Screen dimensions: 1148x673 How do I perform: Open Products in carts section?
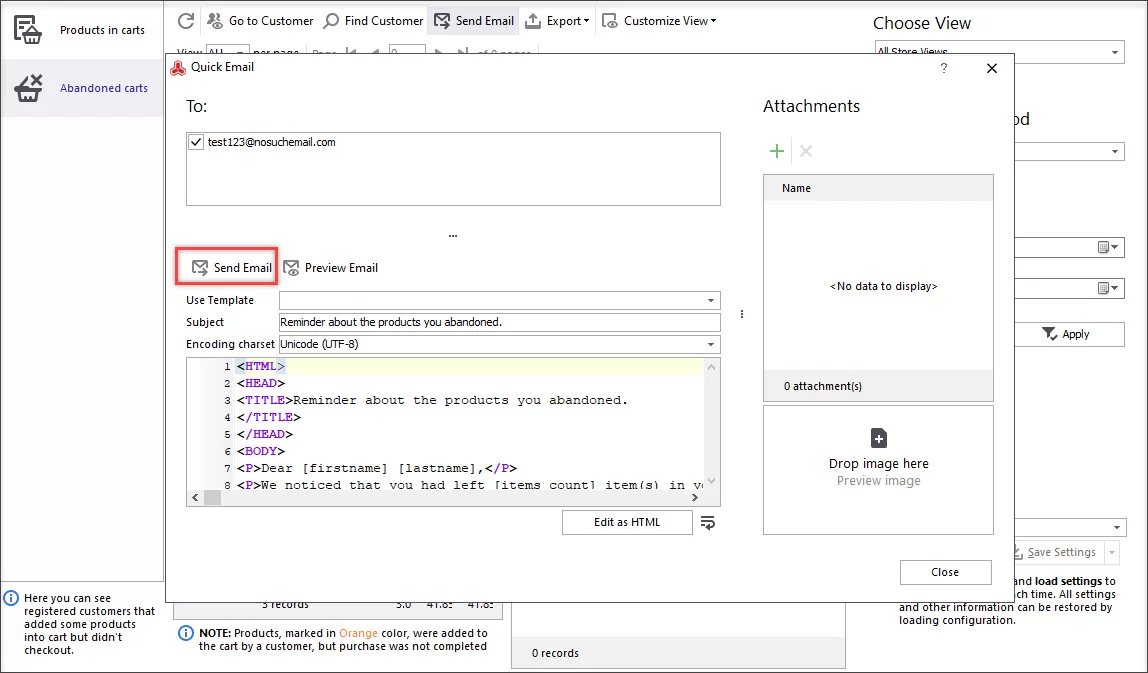coord(81,30)
